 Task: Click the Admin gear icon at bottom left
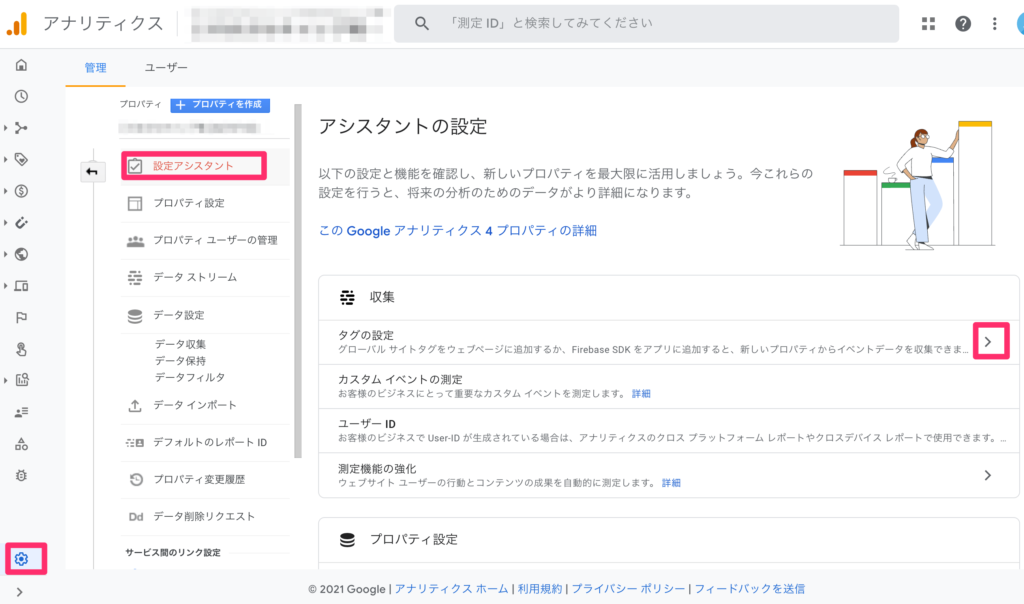tap(22, 558)
